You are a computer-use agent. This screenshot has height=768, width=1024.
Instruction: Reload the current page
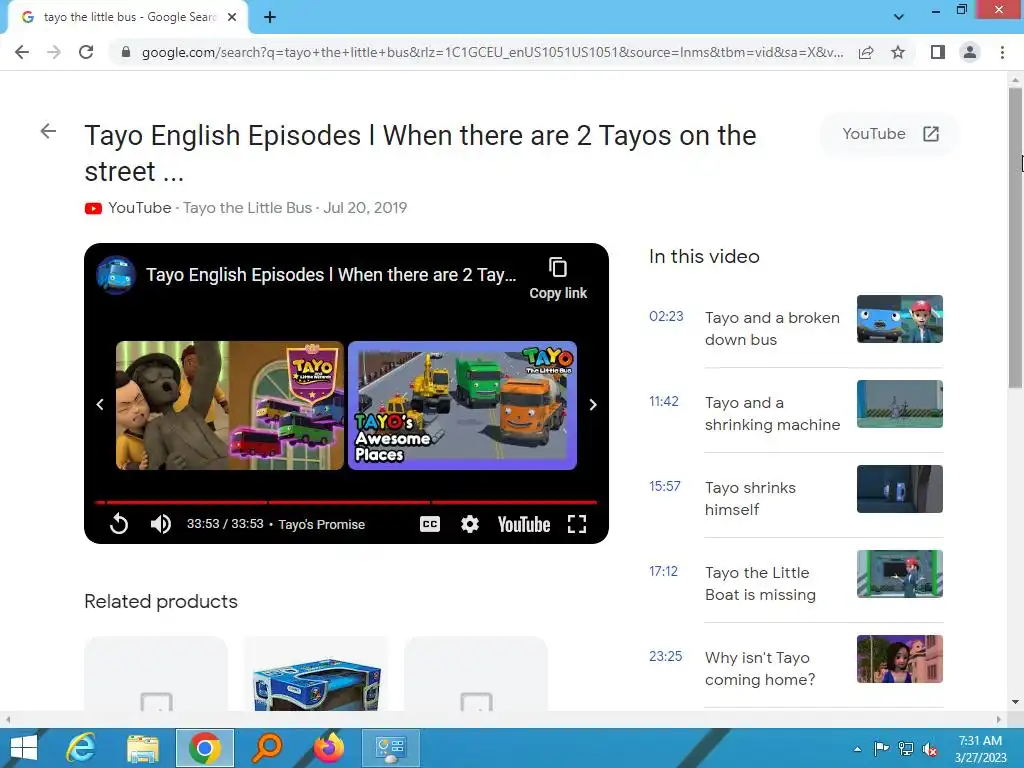pyautogui.click(x=86, y=52)
